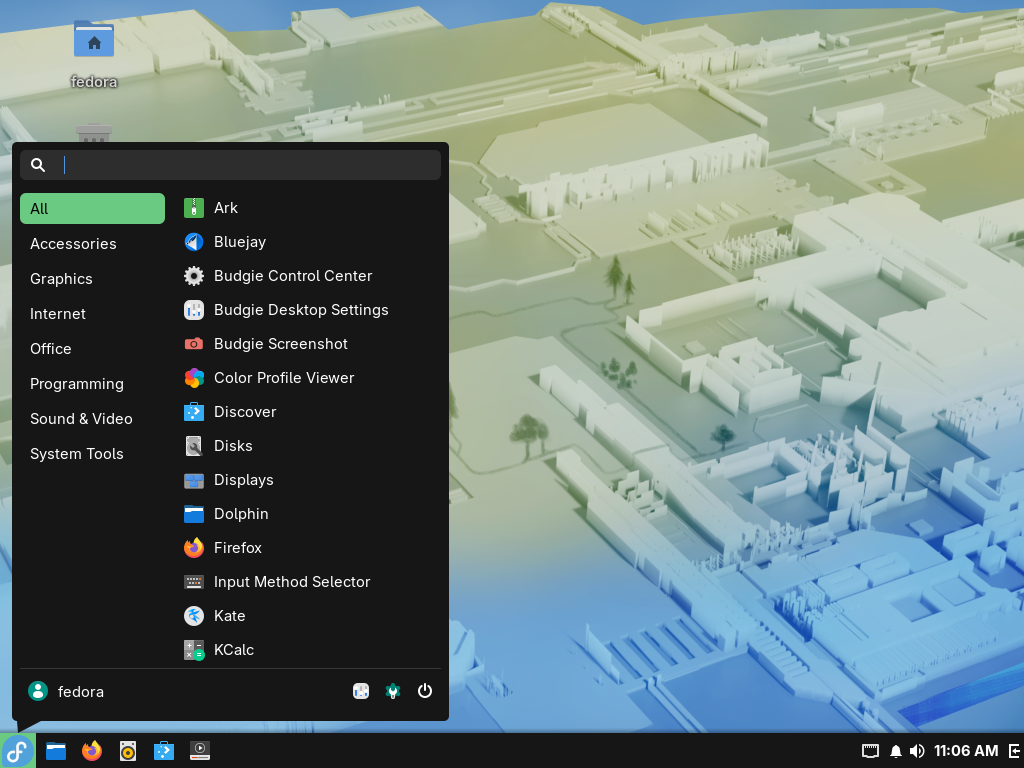Click the 11:06 AM clock

[x=966, y=751]
